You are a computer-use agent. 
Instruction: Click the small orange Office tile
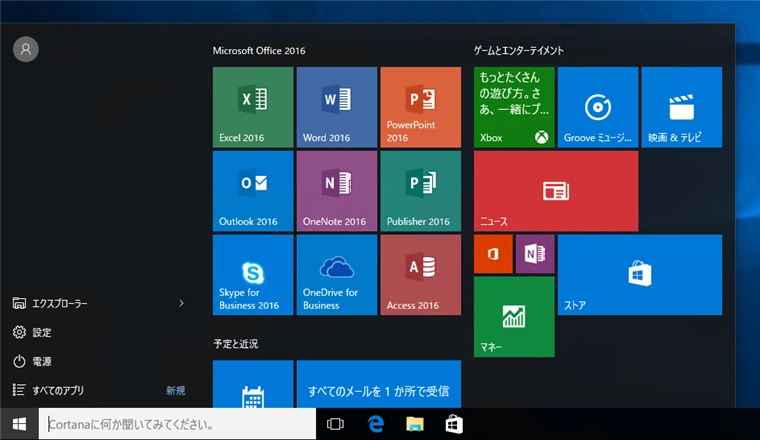pyautogui.click(x=493, y=254)
